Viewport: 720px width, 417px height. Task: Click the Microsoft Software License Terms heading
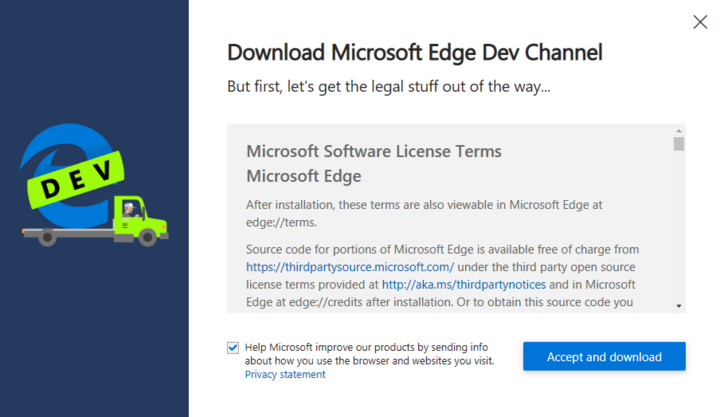(373, 152)
